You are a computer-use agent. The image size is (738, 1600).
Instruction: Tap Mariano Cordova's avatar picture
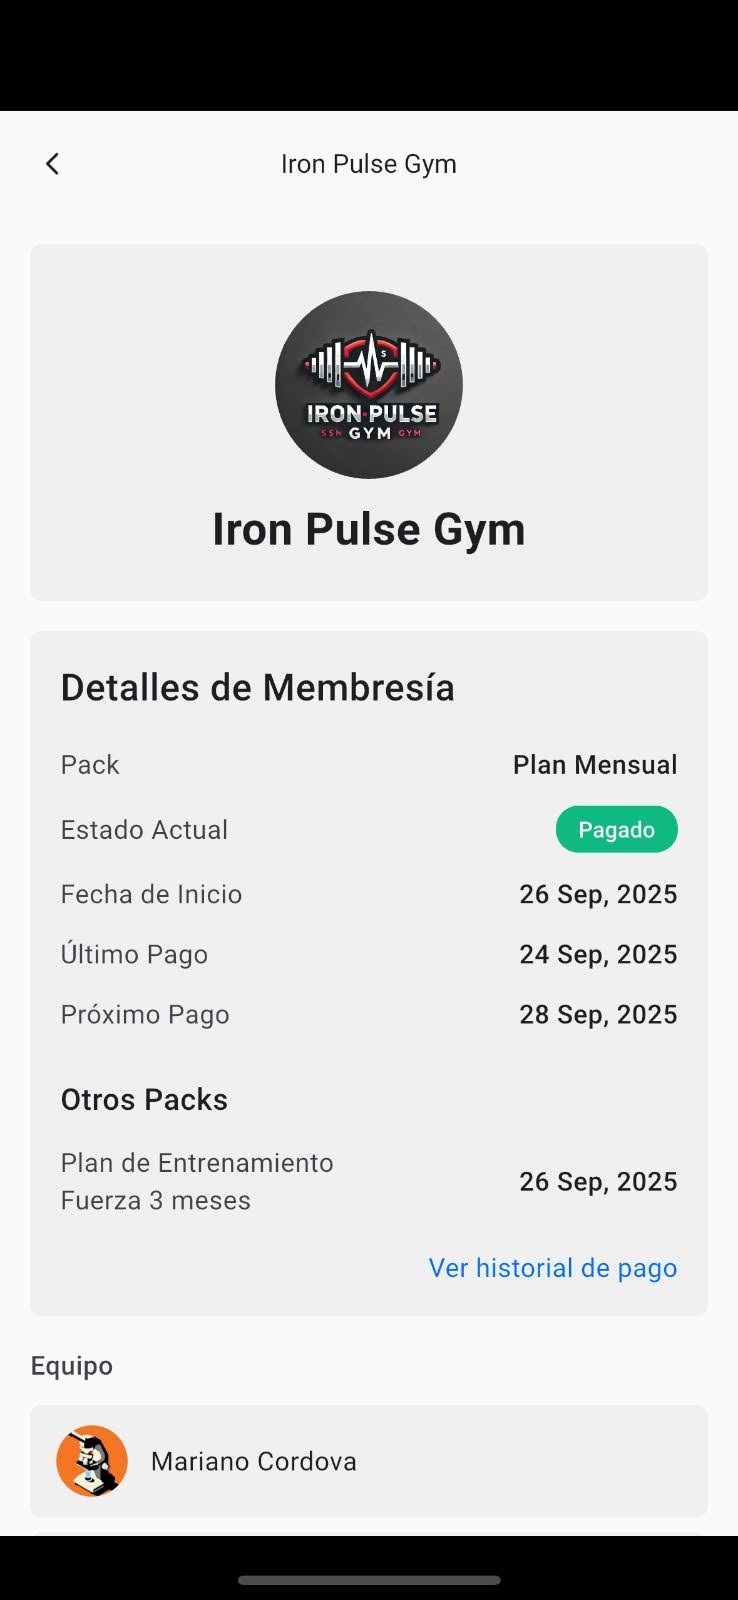[92, 1461]
